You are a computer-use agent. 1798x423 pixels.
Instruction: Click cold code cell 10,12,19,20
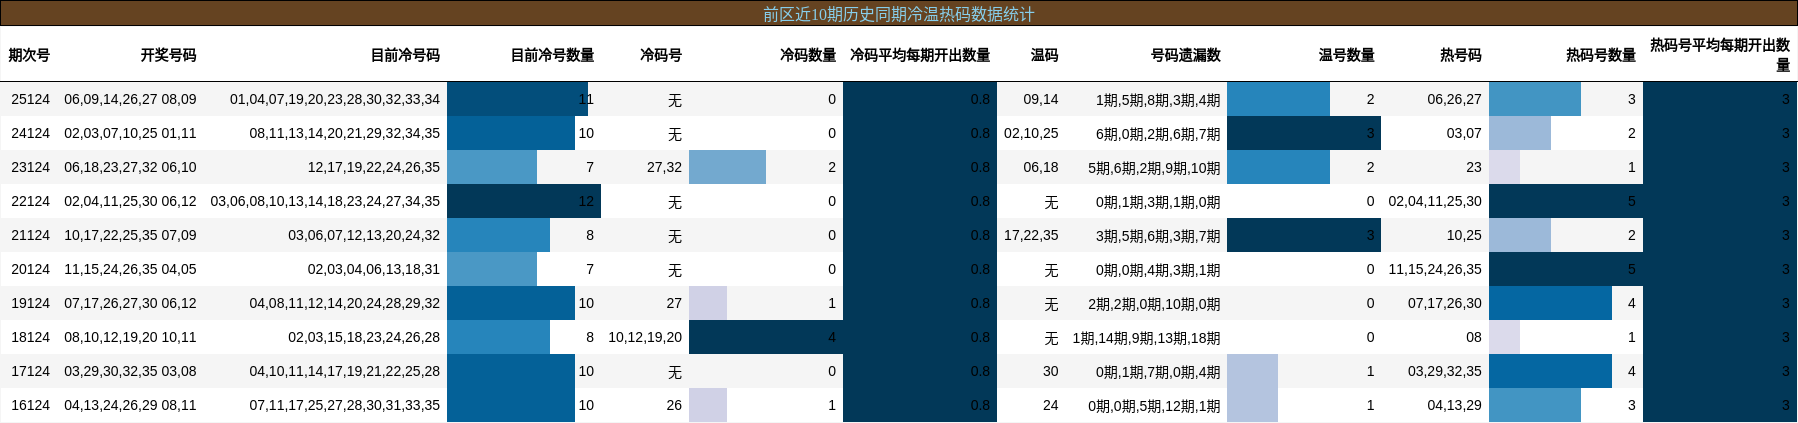(645, 337)
